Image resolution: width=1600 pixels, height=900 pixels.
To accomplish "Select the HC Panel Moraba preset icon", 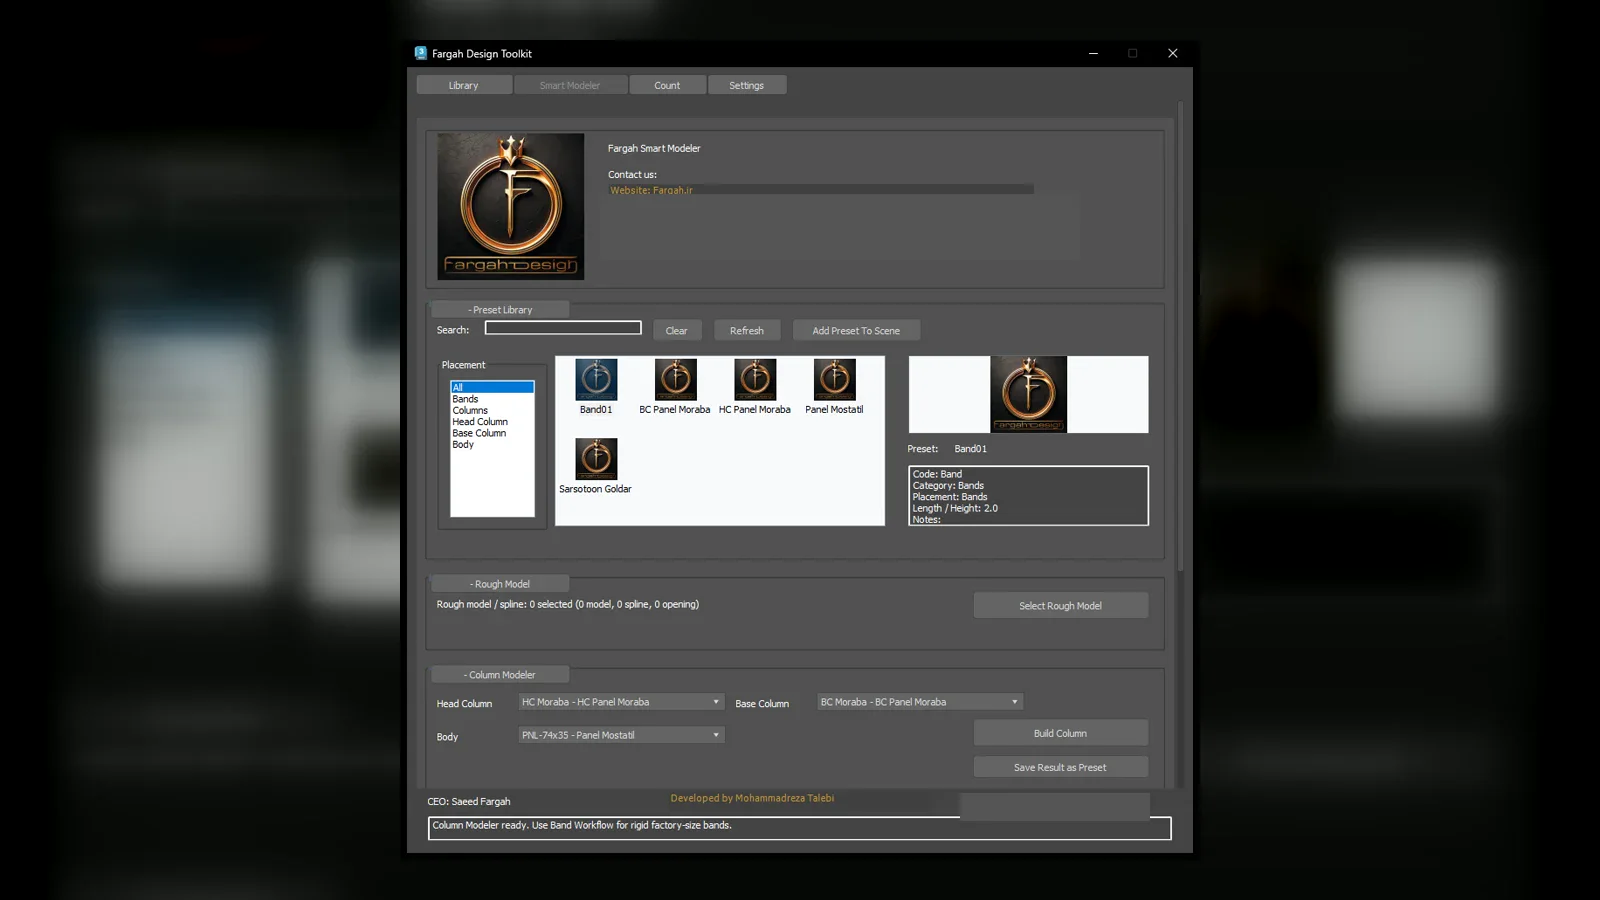I will click(x=755, y=380).
